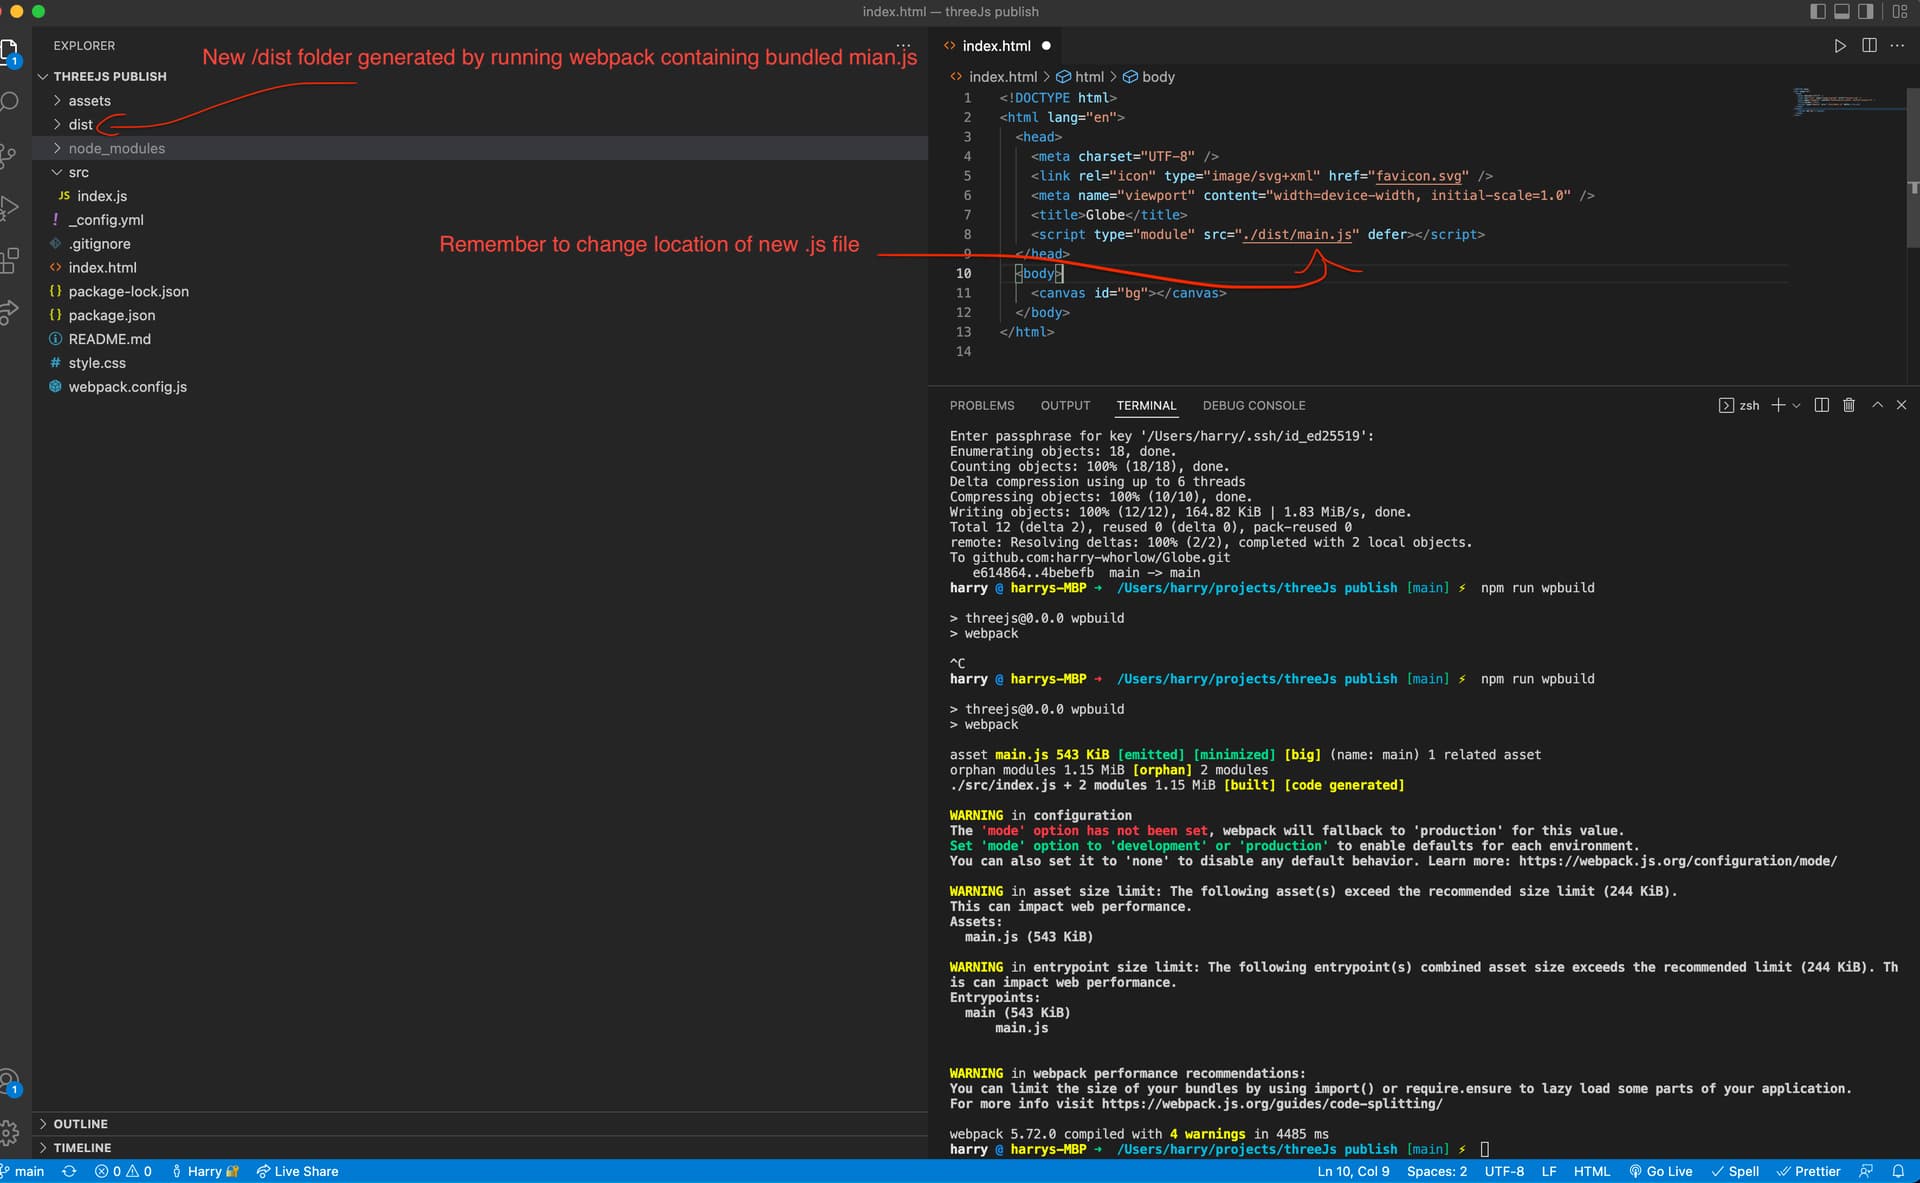Kill the terminal using the trash icon
Viewport: 1920px width, 1183px height.
(1848, 405)
